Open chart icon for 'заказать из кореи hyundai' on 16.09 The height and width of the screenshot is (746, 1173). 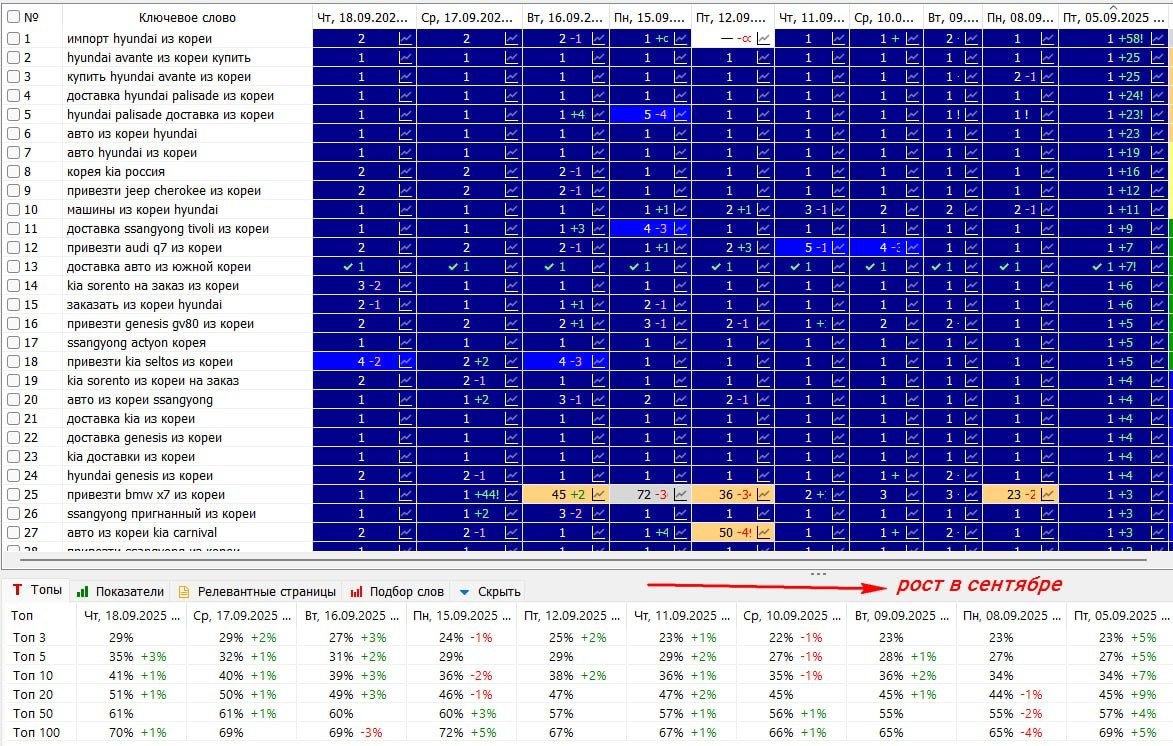[x=598, y=305]
